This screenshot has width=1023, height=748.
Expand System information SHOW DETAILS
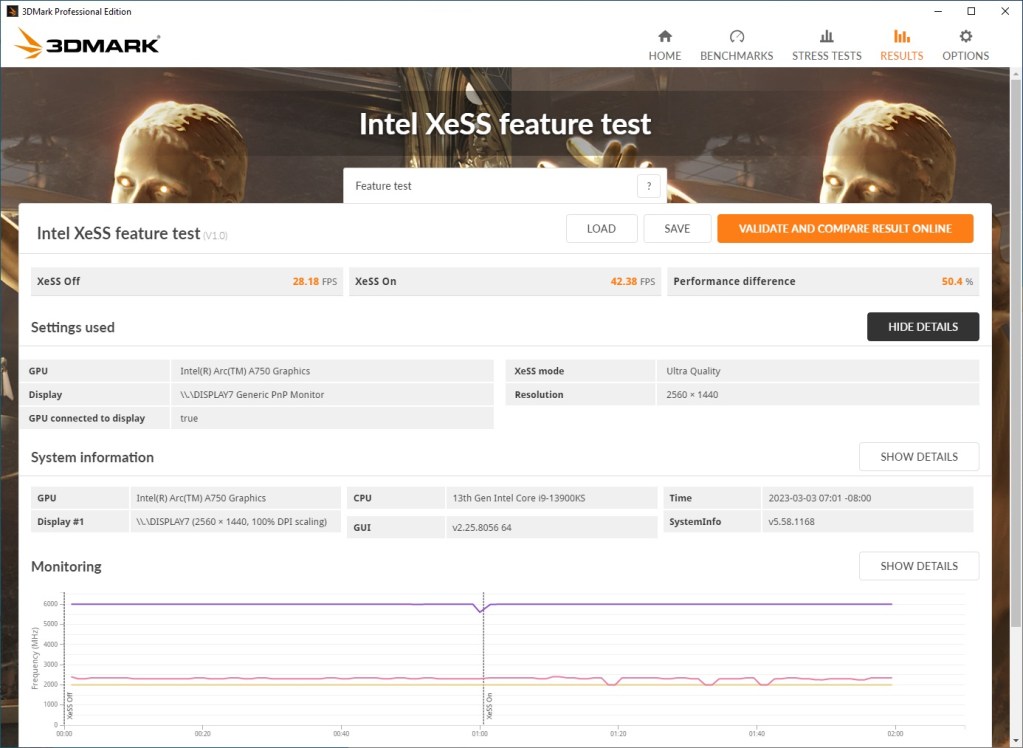point(919,456)
